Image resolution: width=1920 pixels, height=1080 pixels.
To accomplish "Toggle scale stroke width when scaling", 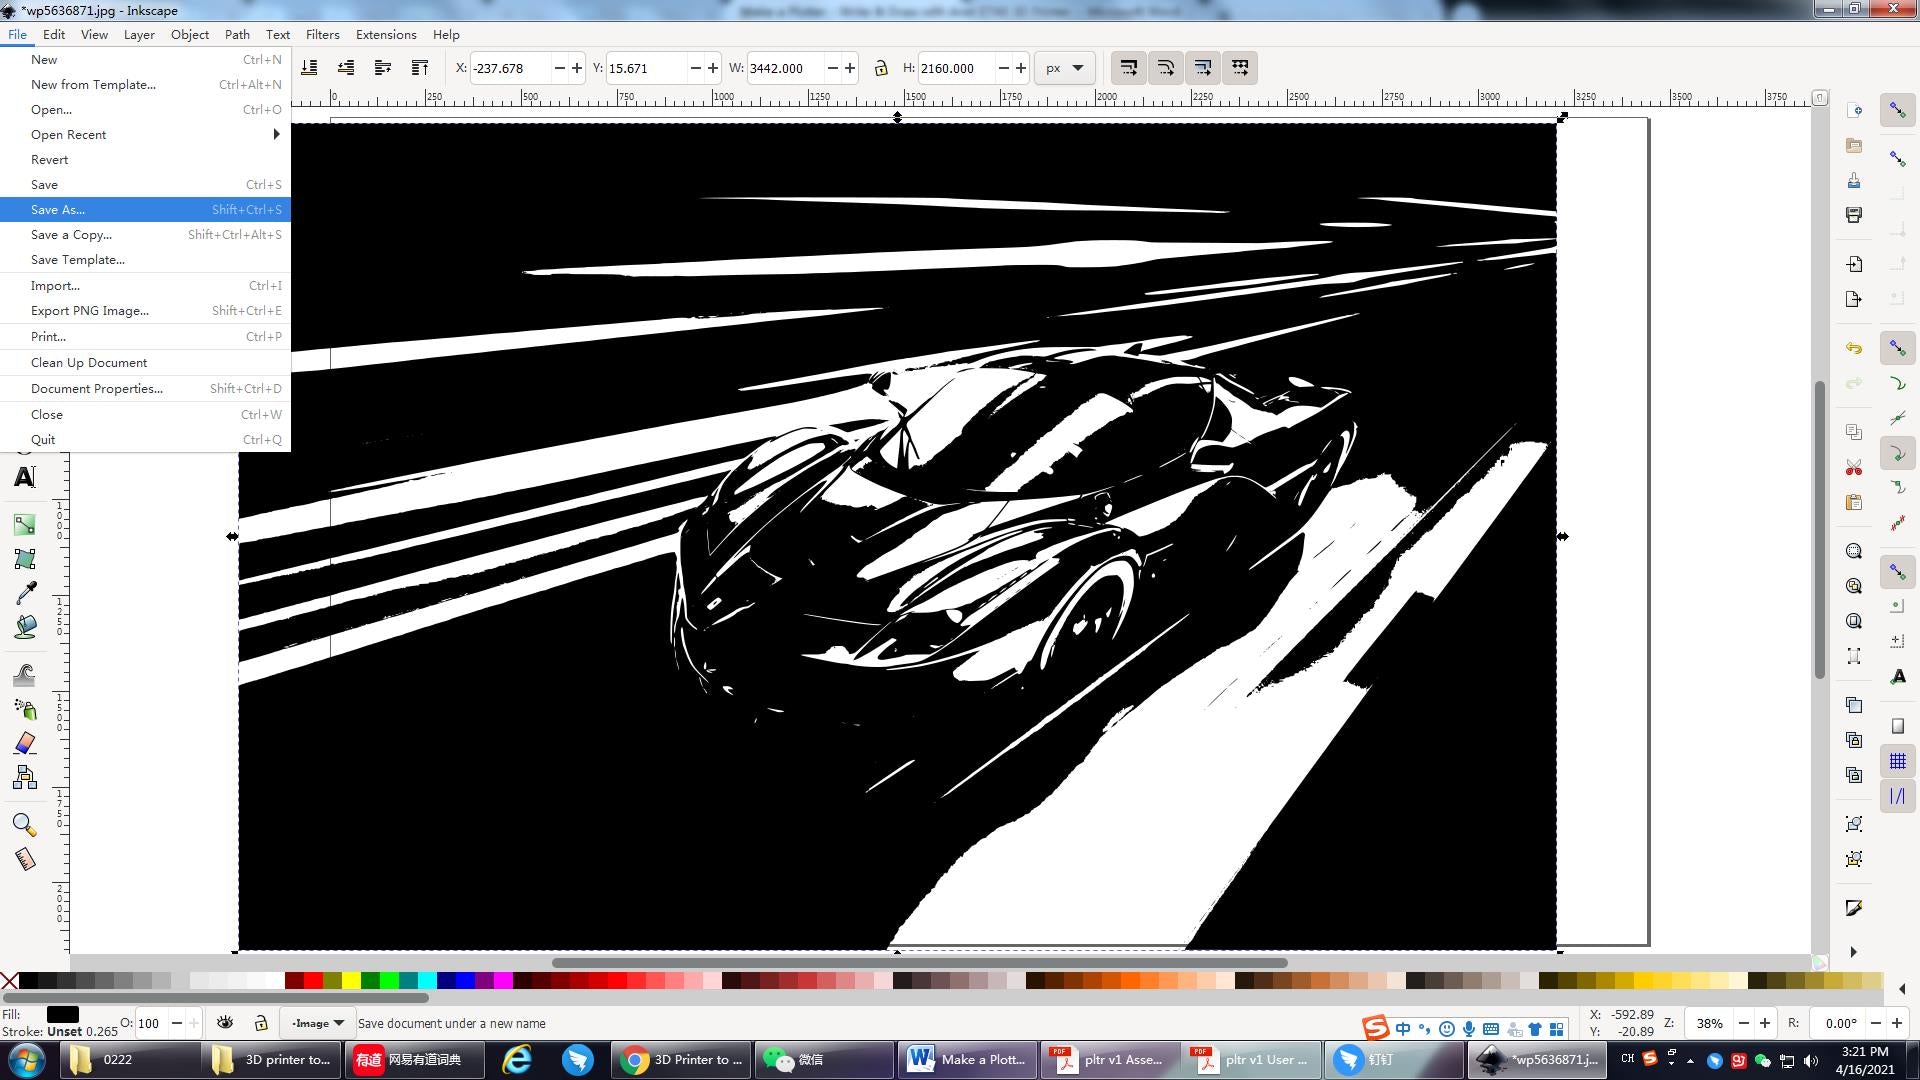I will (1128, 68).
